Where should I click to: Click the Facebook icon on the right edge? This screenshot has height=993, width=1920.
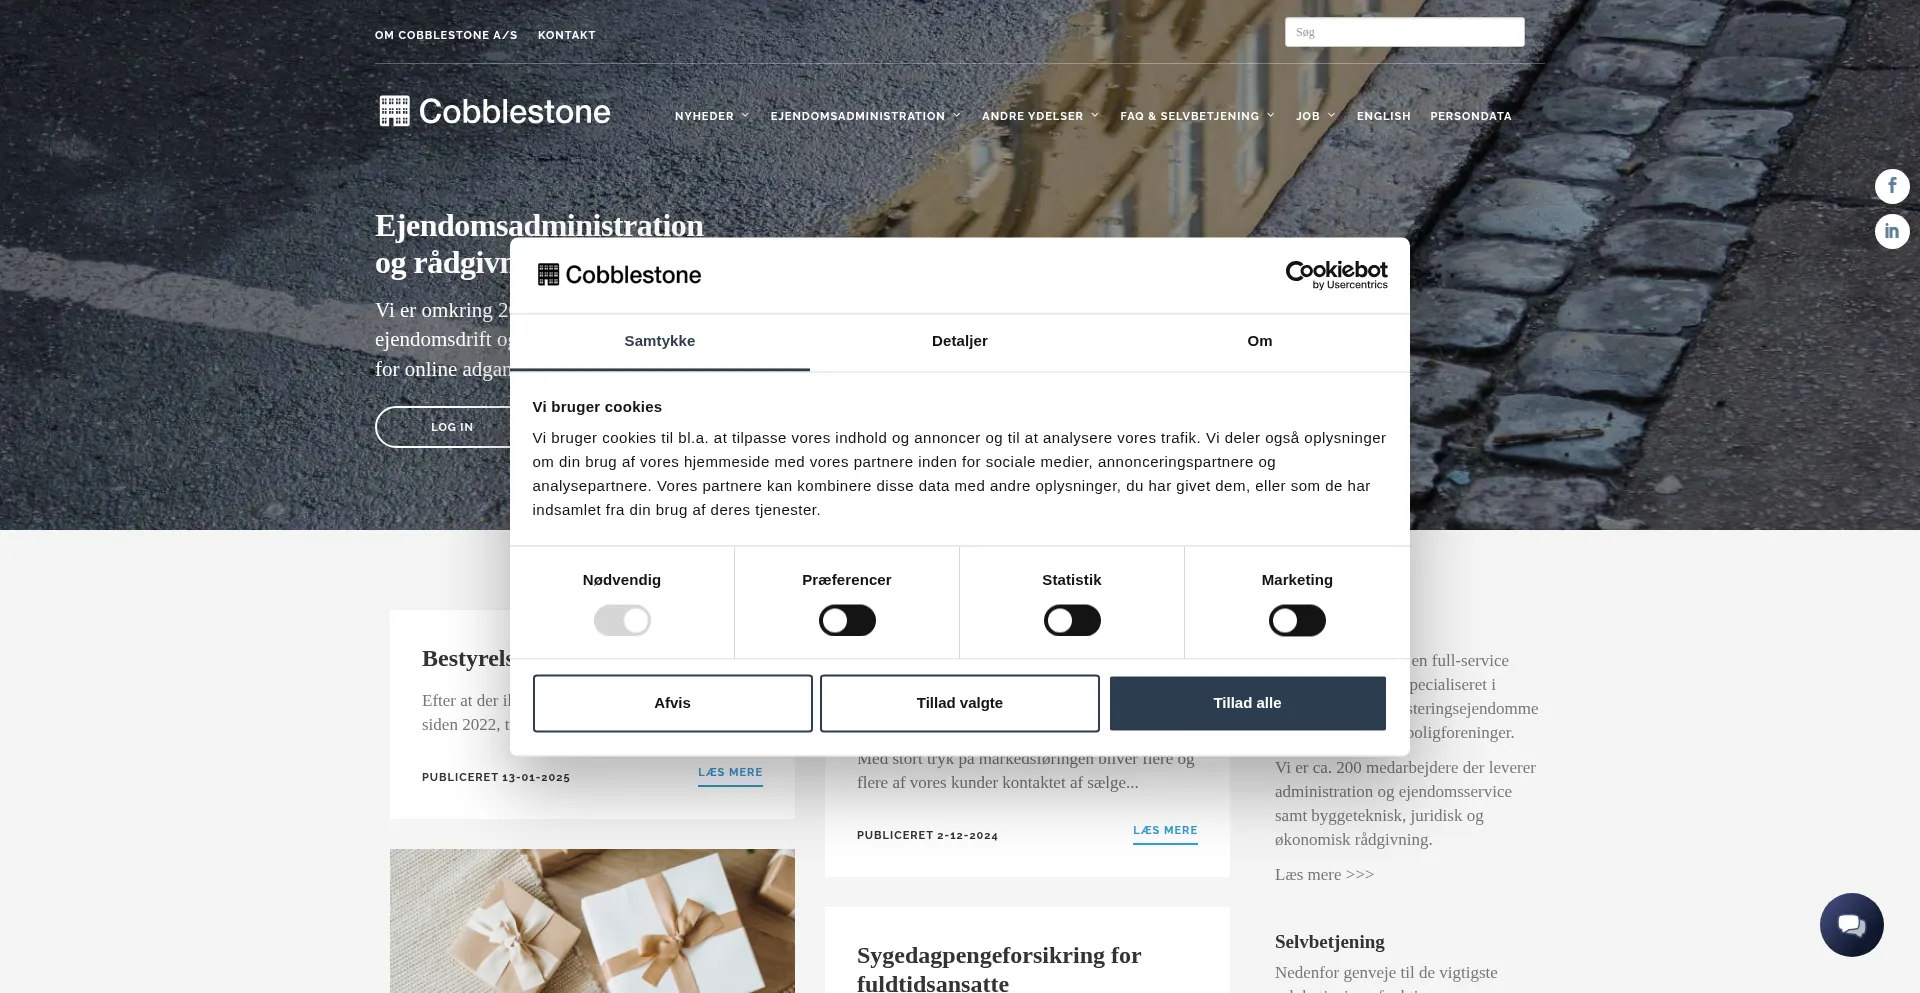(1891, 186)
